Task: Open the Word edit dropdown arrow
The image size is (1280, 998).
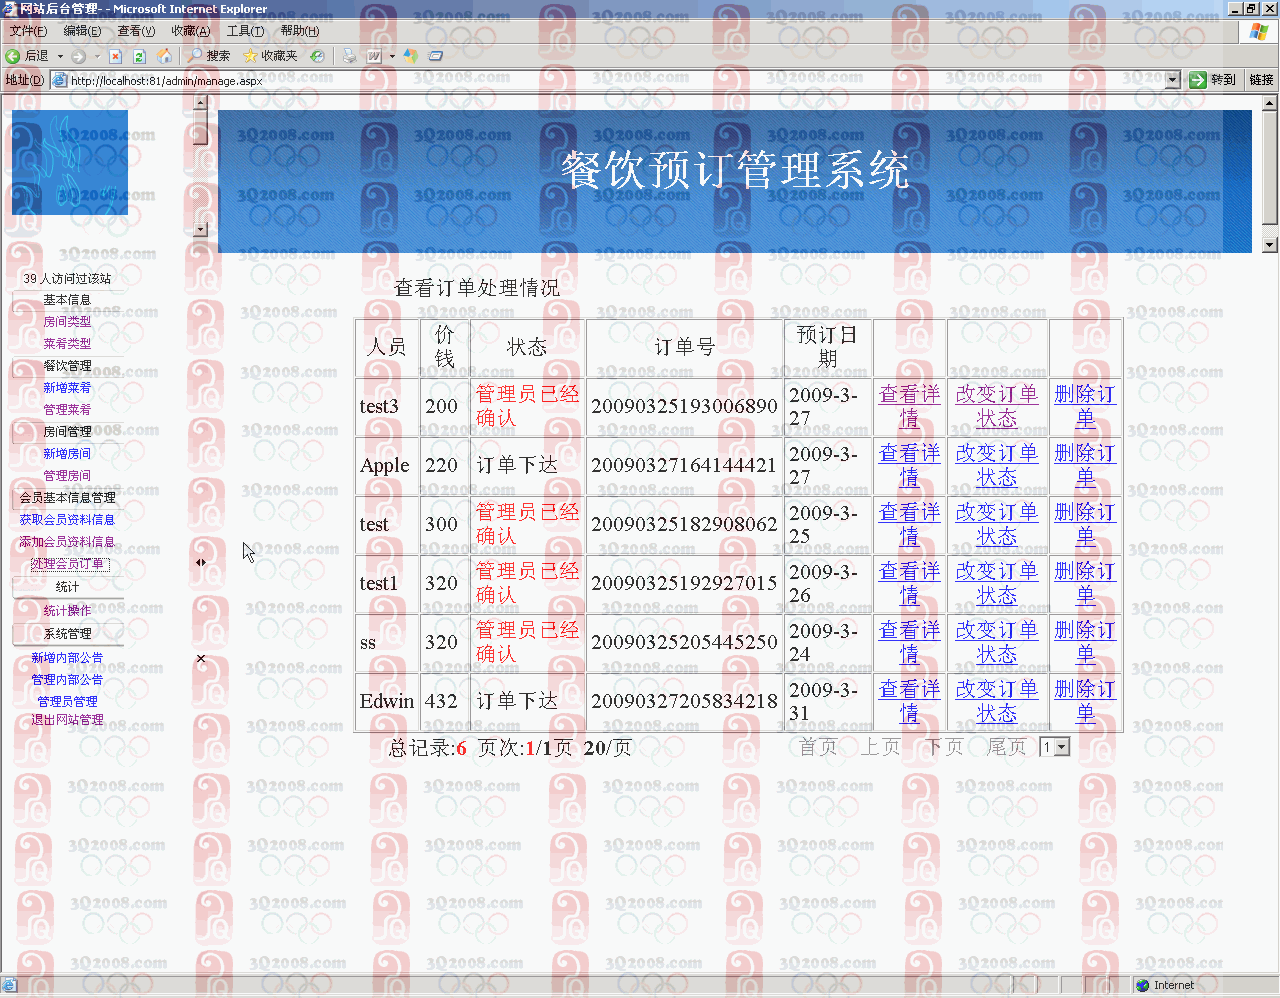Action: tap(392, 56)
